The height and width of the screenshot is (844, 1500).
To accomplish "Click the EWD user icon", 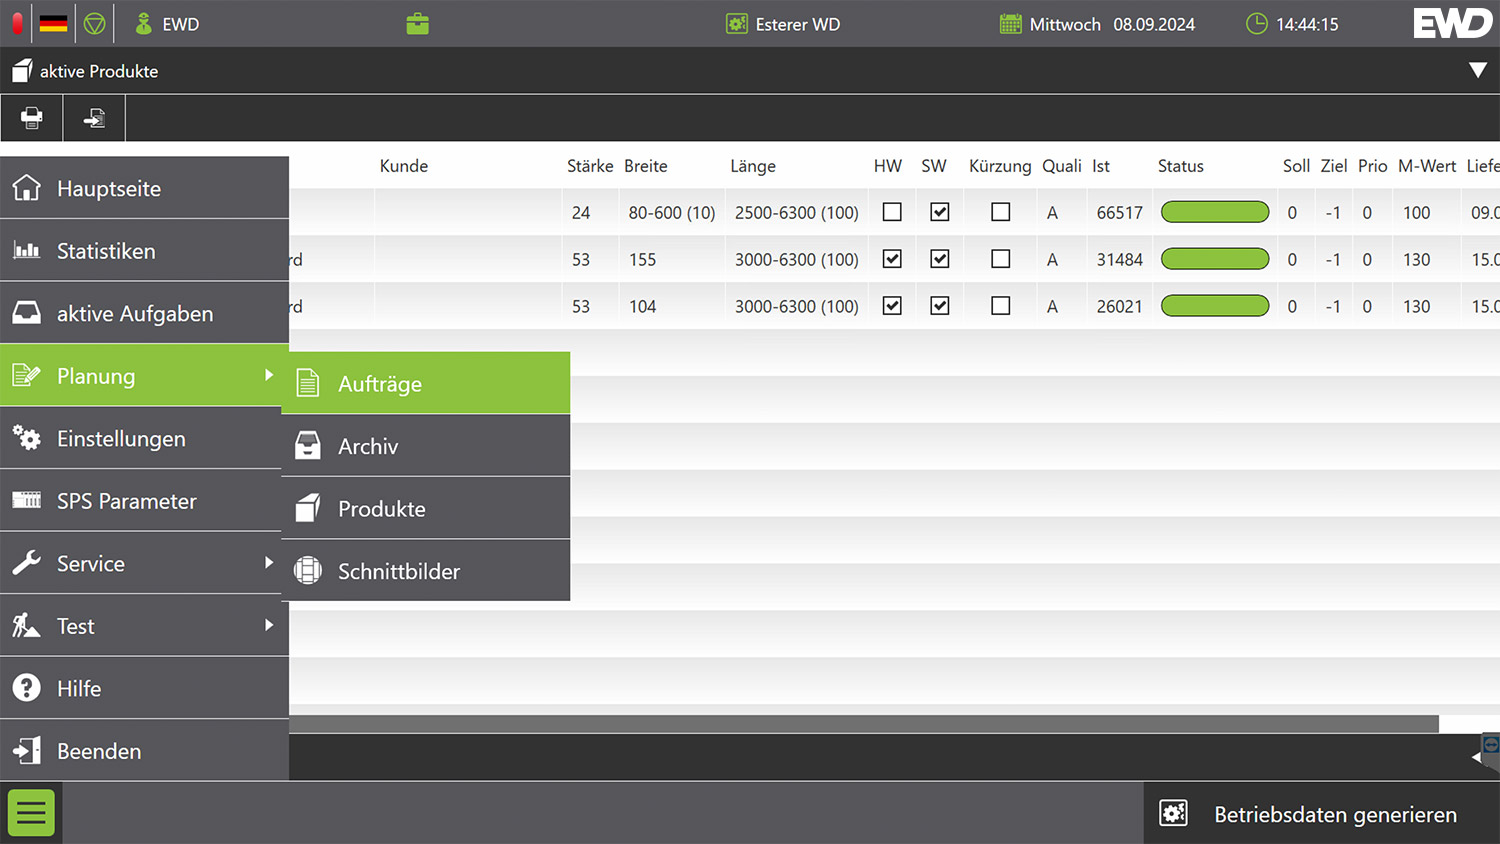I will [x=144, y=24].
